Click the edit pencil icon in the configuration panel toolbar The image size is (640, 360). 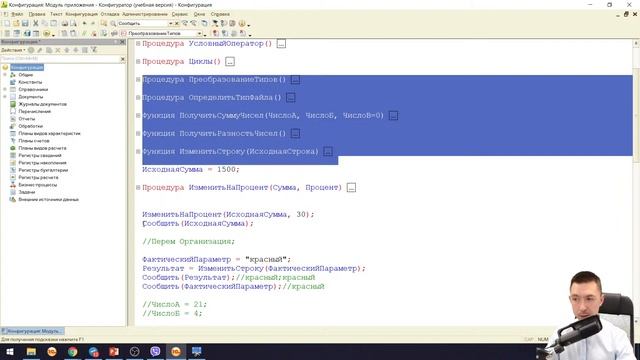pyautogui.click(x=40, y=50)
